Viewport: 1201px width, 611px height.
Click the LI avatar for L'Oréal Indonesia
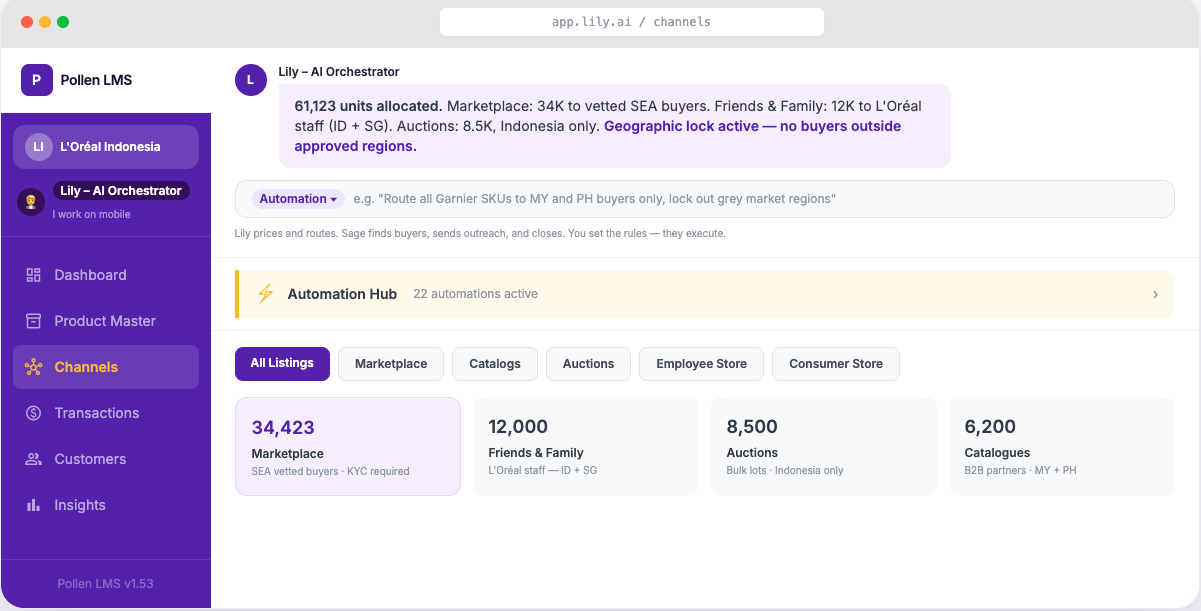tap(38, 147)
